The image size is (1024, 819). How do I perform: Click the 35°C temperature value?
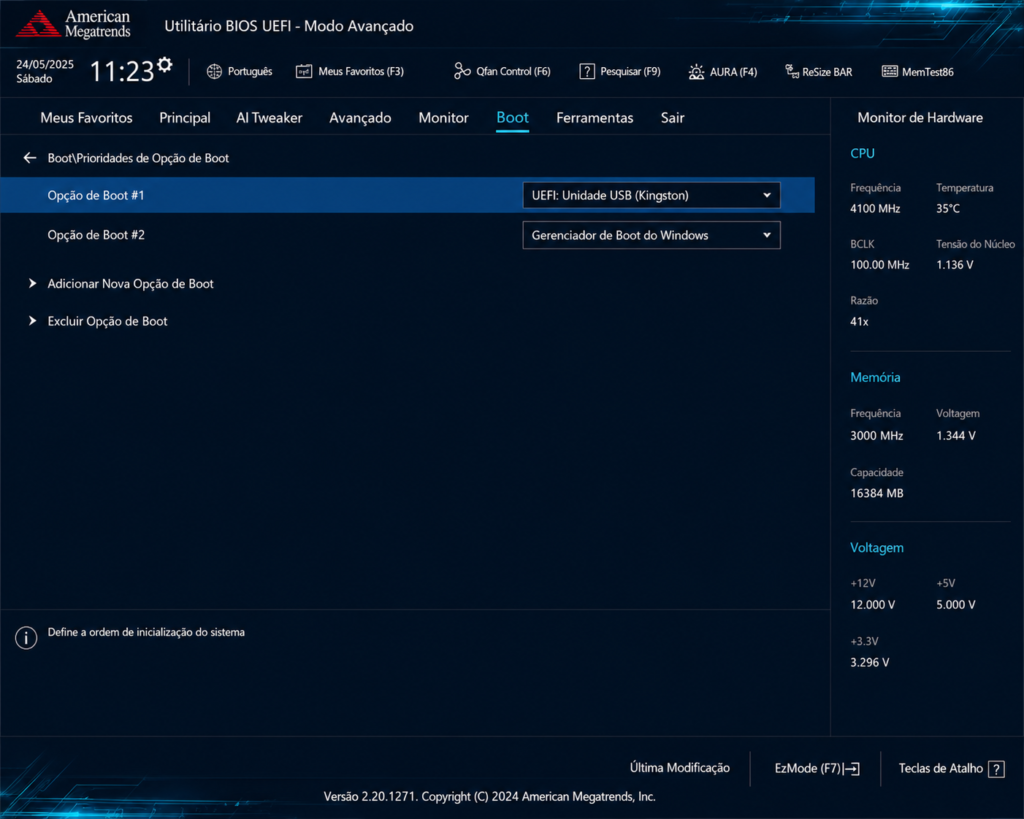click(x=948, y=209)
